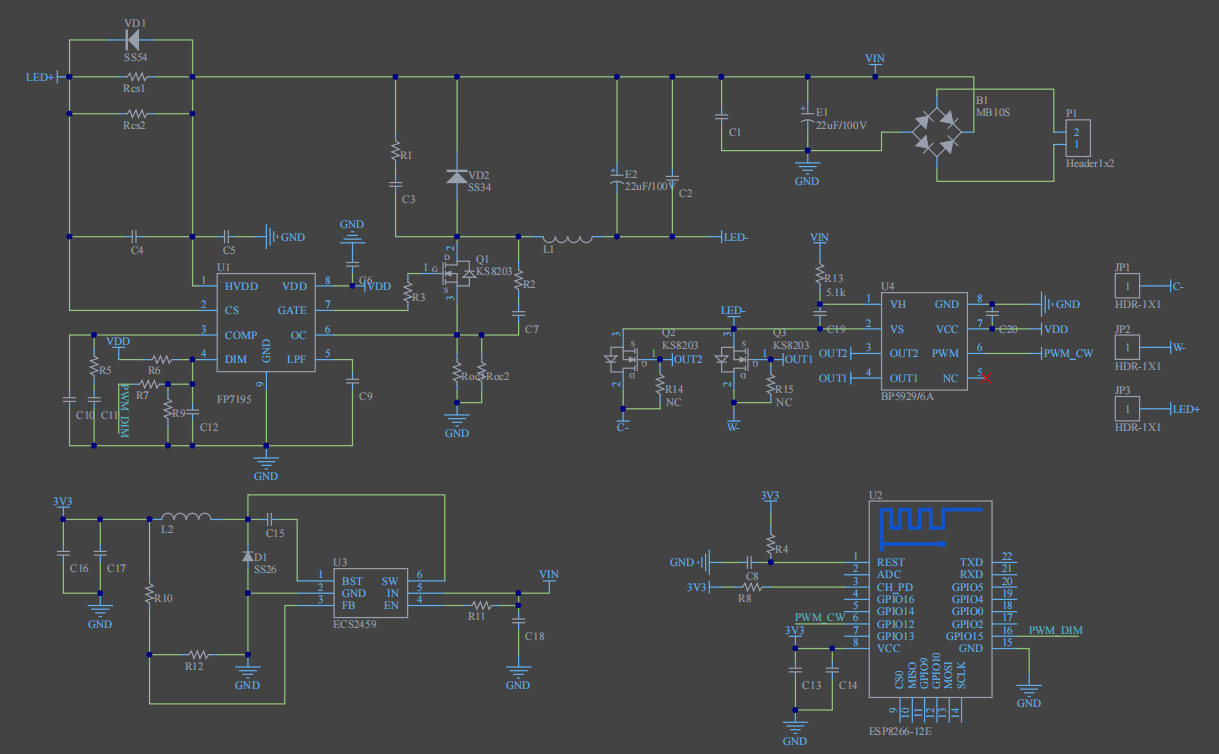Select the C15 capacitor symbol
1219x754 pixels.
pos(271,519)
